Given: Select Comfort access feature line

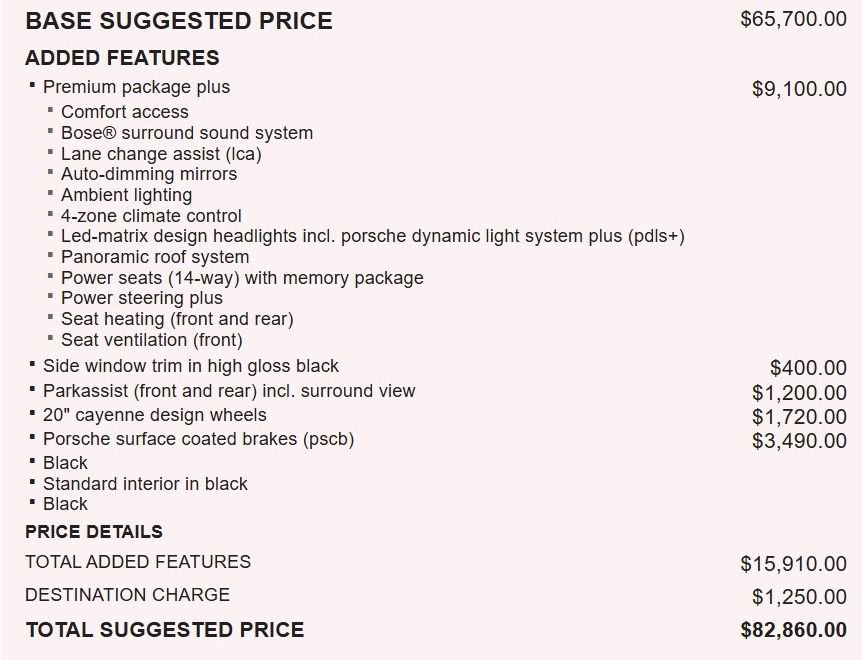Looking at the screenshot, I should pos(124,112).
